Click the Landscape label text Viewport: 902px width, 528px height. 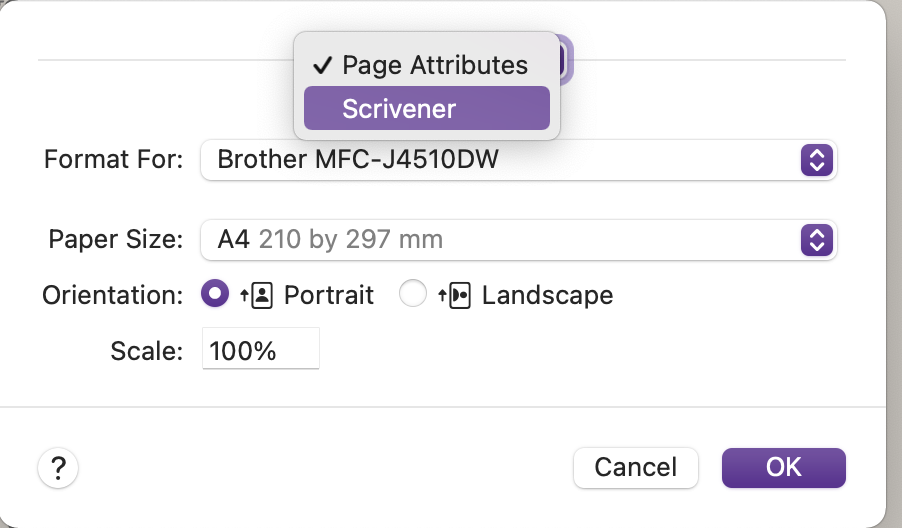(x=548, y=296)
